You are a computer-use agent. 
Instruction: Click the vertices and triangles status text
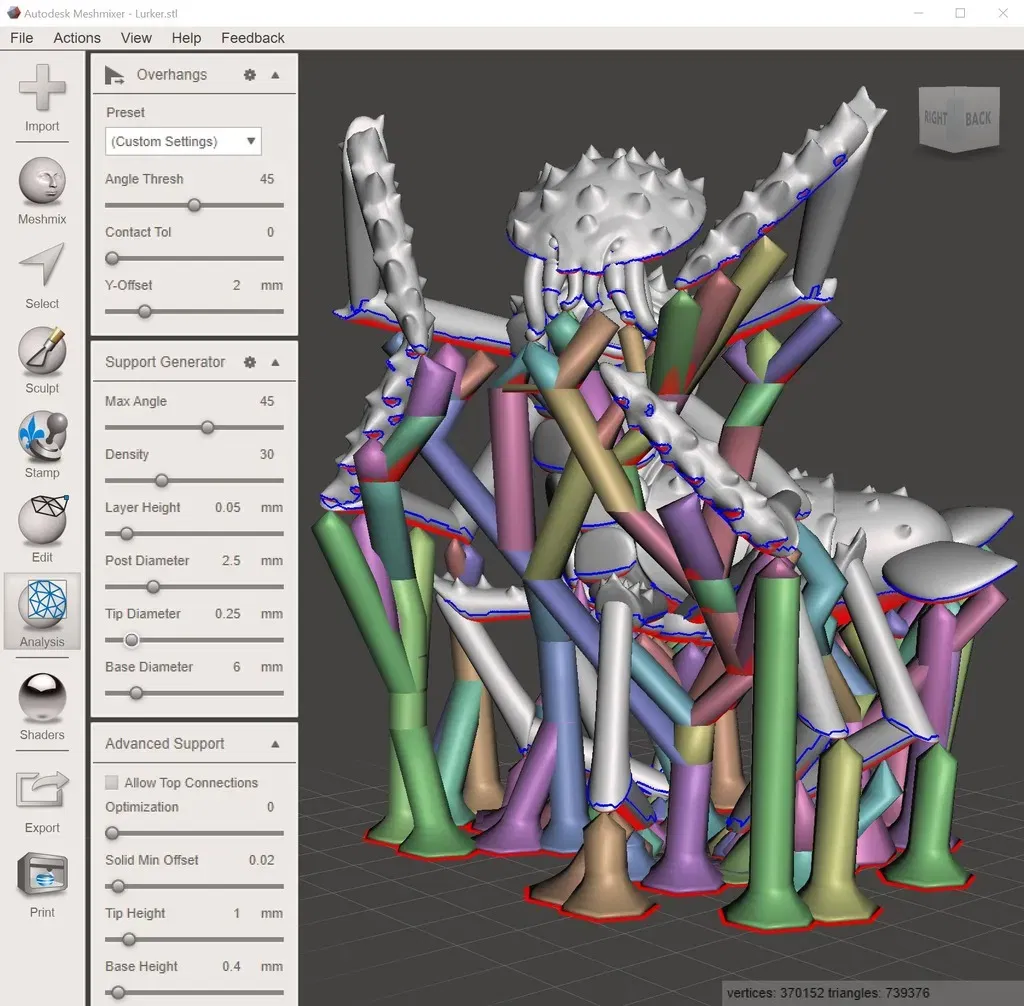(x=827, y=993)
